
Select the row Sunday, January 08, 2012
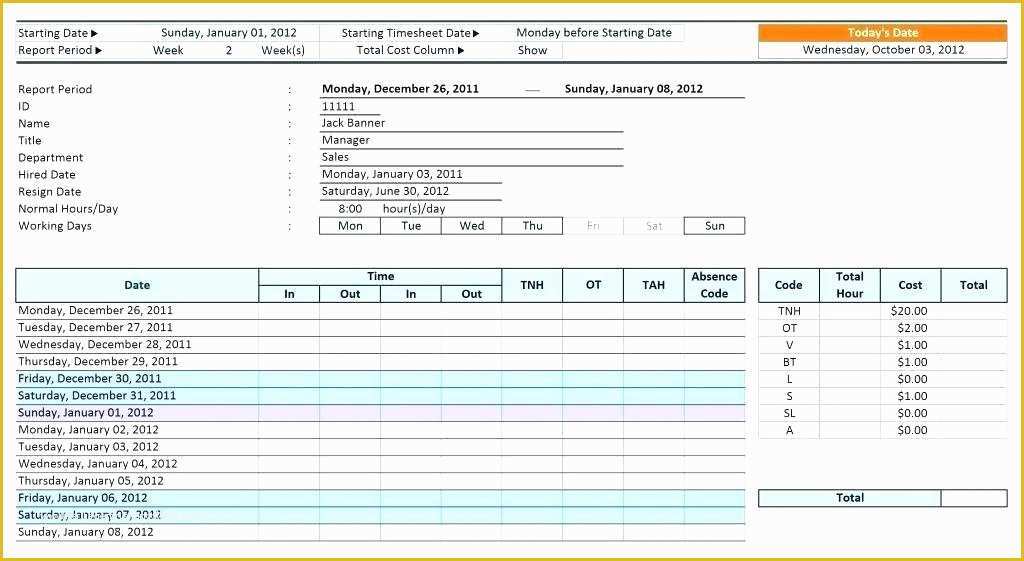[x=381, y=532]
